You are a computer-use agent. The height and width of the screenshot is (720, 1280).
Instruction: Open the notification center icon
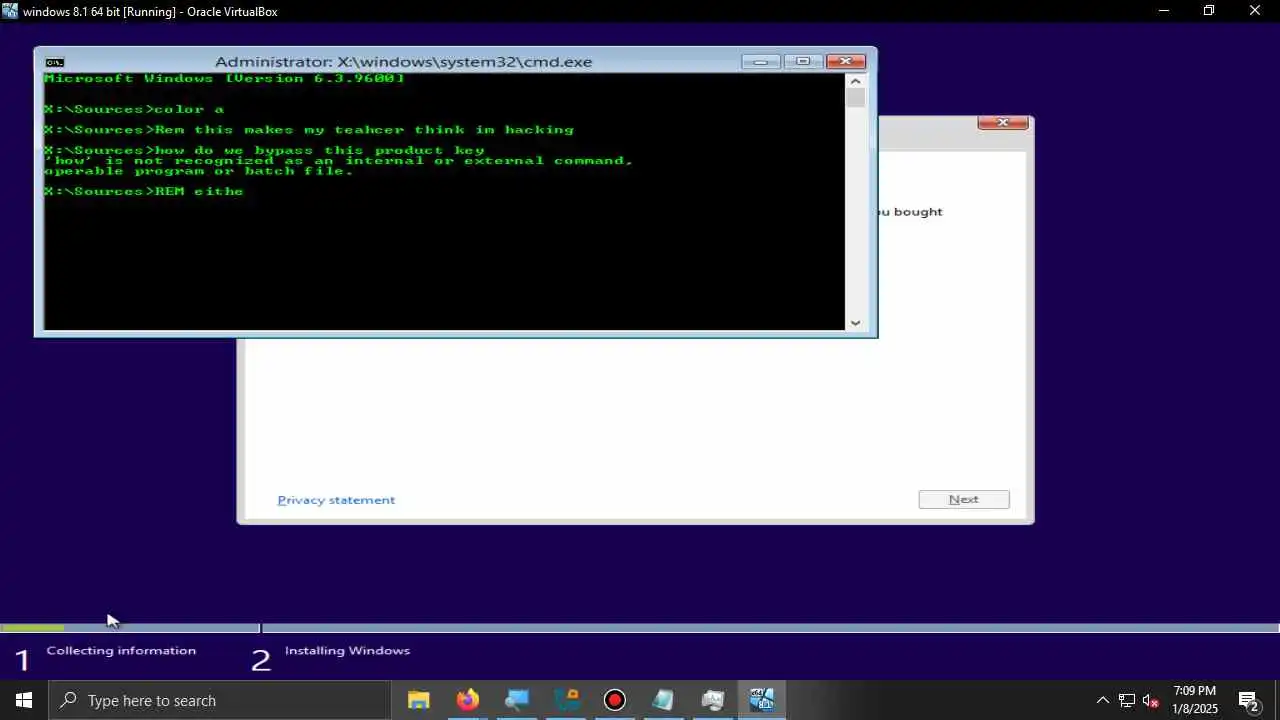pyautogui.click(x=1248, y=700)
